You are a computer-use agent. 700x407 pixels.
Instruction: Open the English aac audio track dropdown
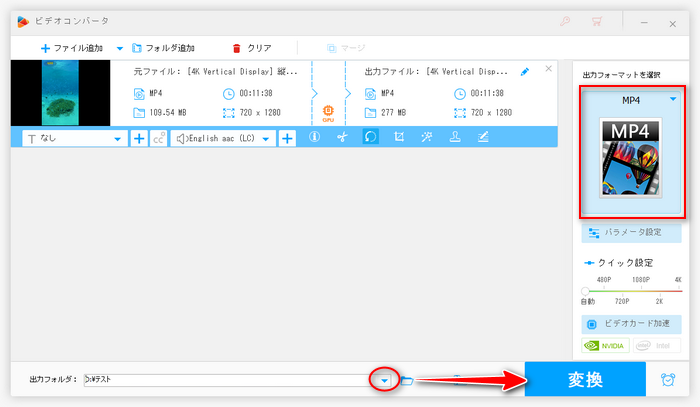[223, 138]
